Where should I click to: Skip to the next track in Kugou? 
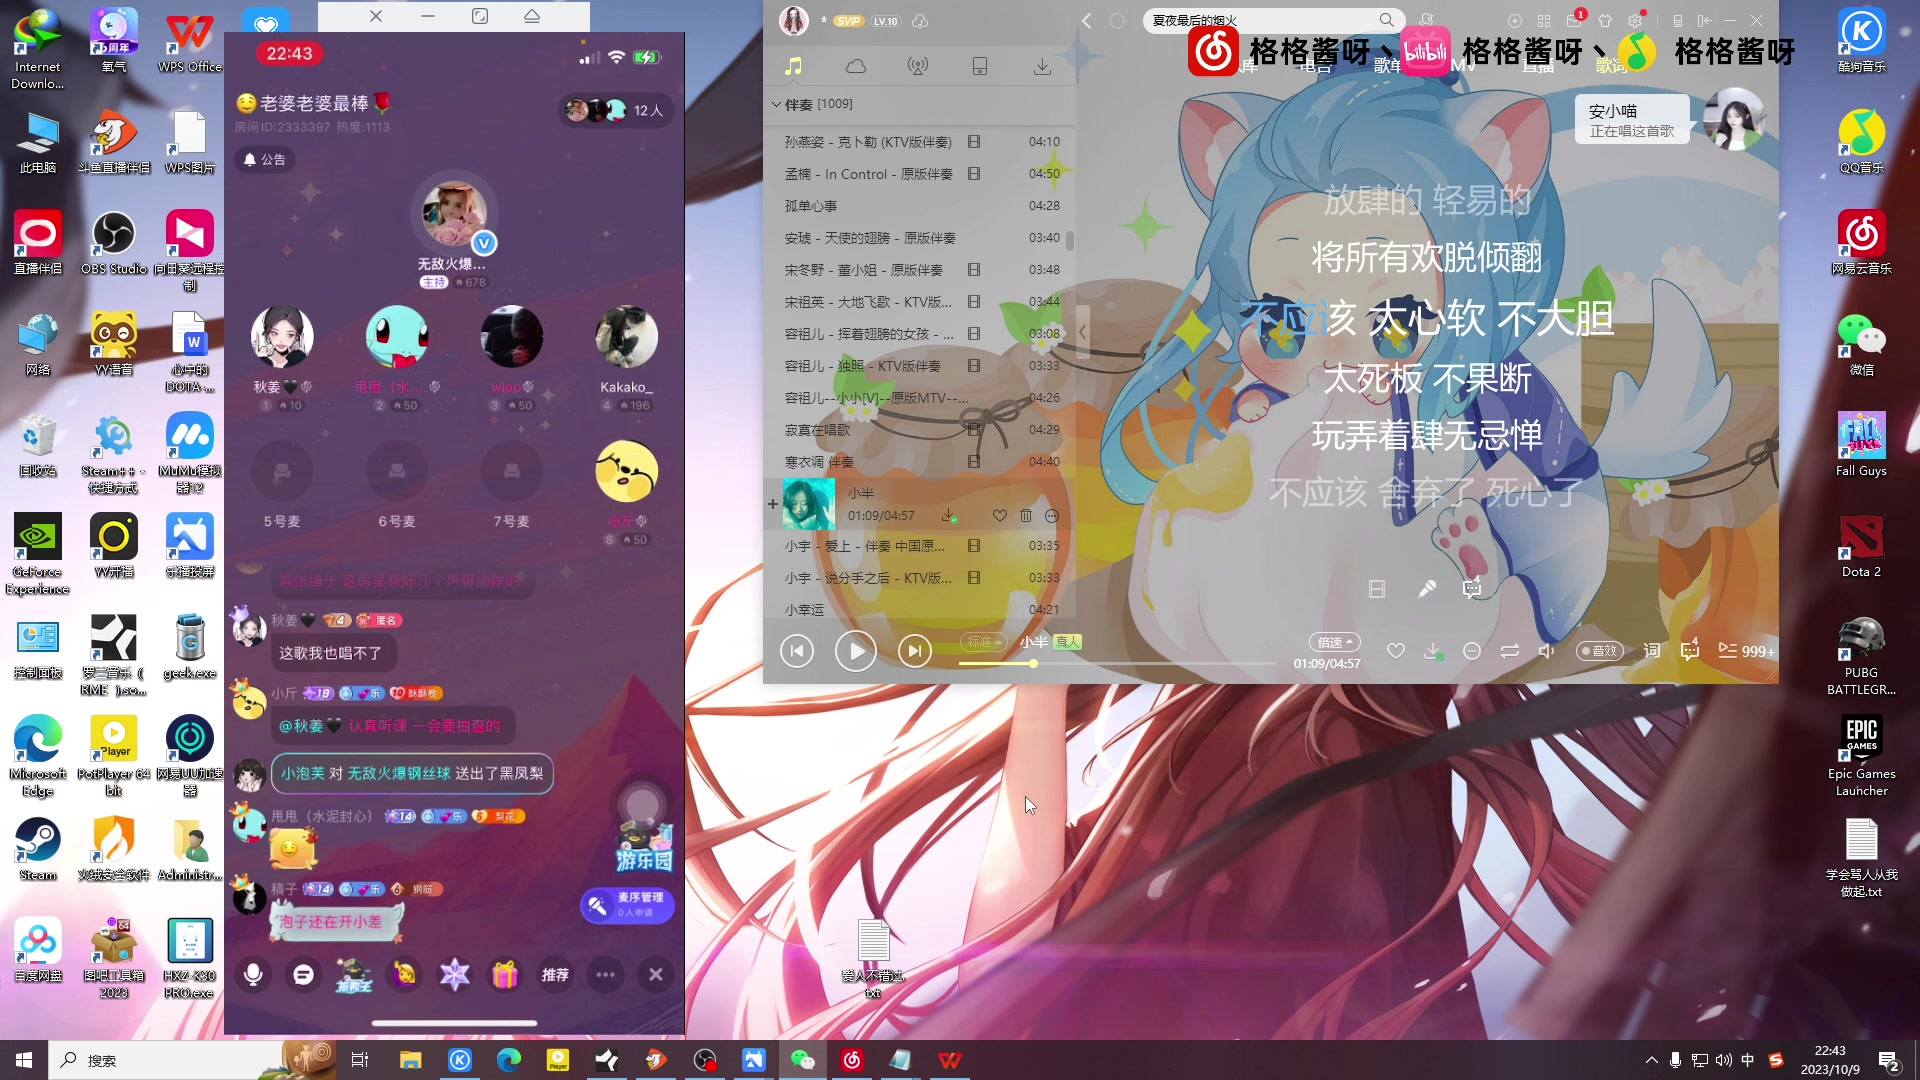pos(914,651)
